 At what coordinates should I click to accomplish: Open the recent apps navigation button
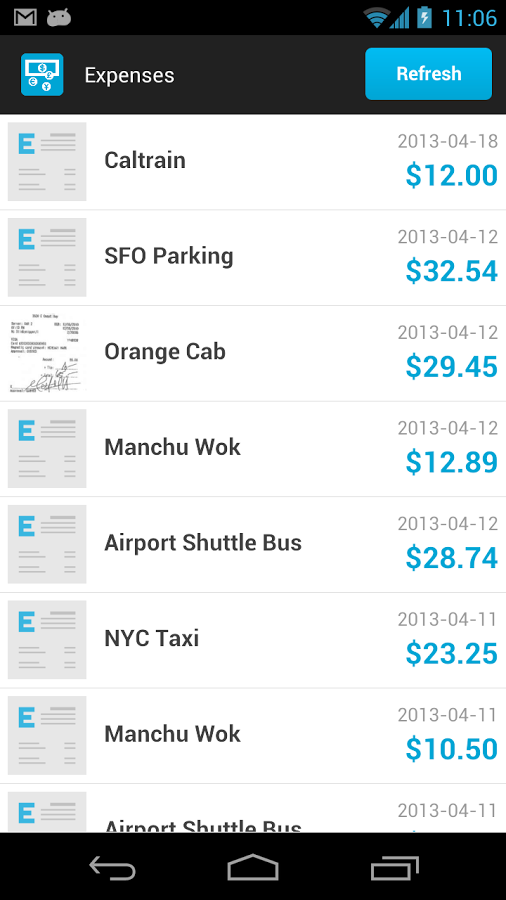(394, 867)
